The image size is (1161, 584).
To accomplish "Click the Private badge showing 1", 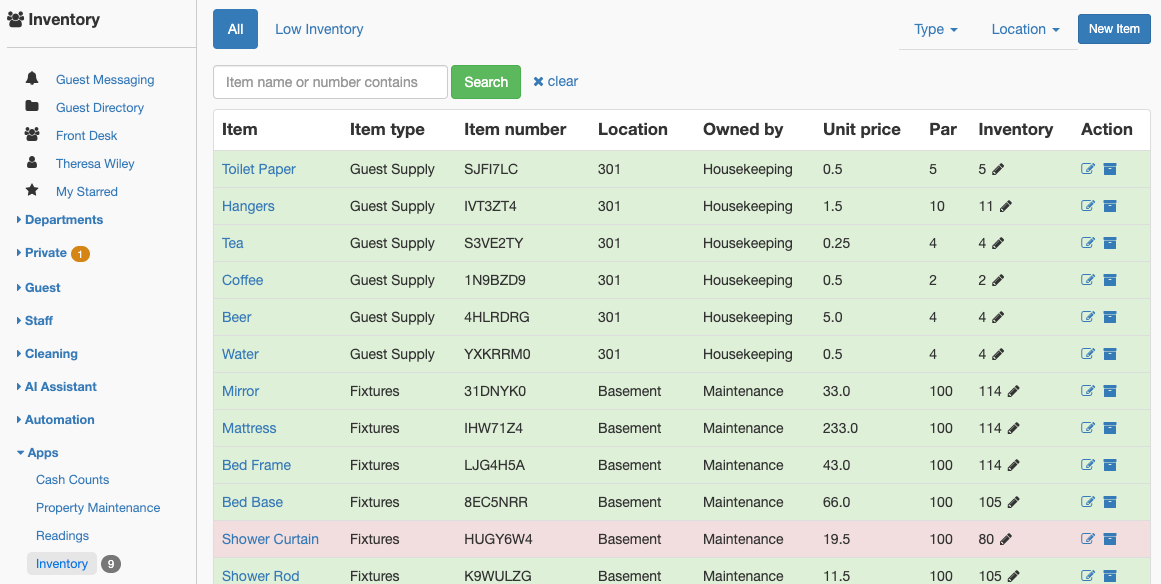I will pos(80,254).
